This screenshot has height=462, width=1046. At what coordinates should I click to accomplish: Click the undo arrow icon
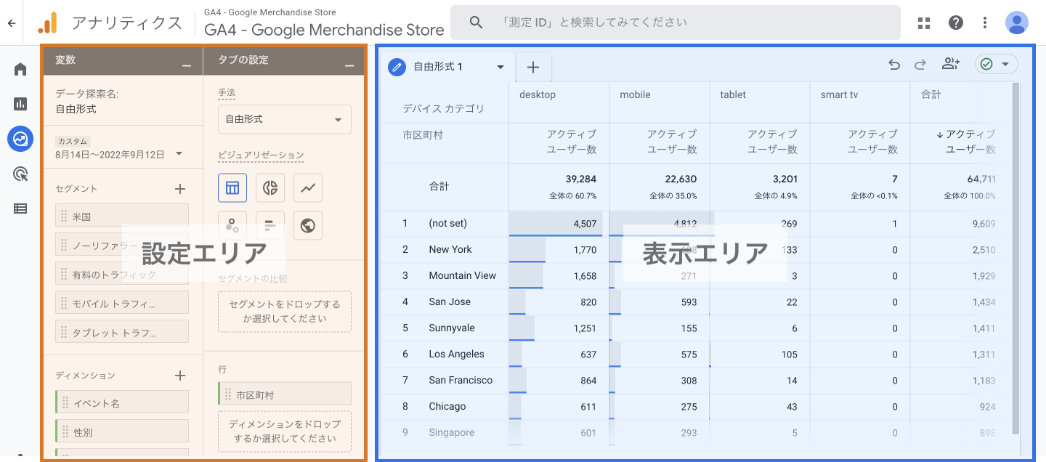[x=895, y=65]
